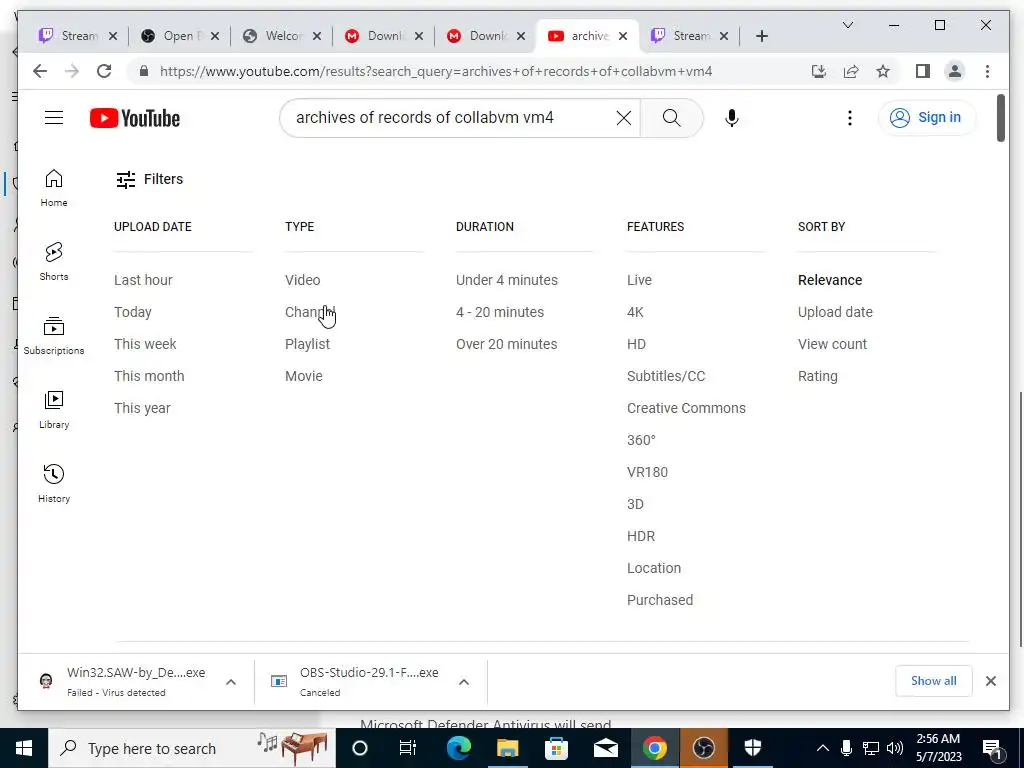This screenshot has width=1024, height=768.
Task: Filter by Last hour
Action: 143,280
